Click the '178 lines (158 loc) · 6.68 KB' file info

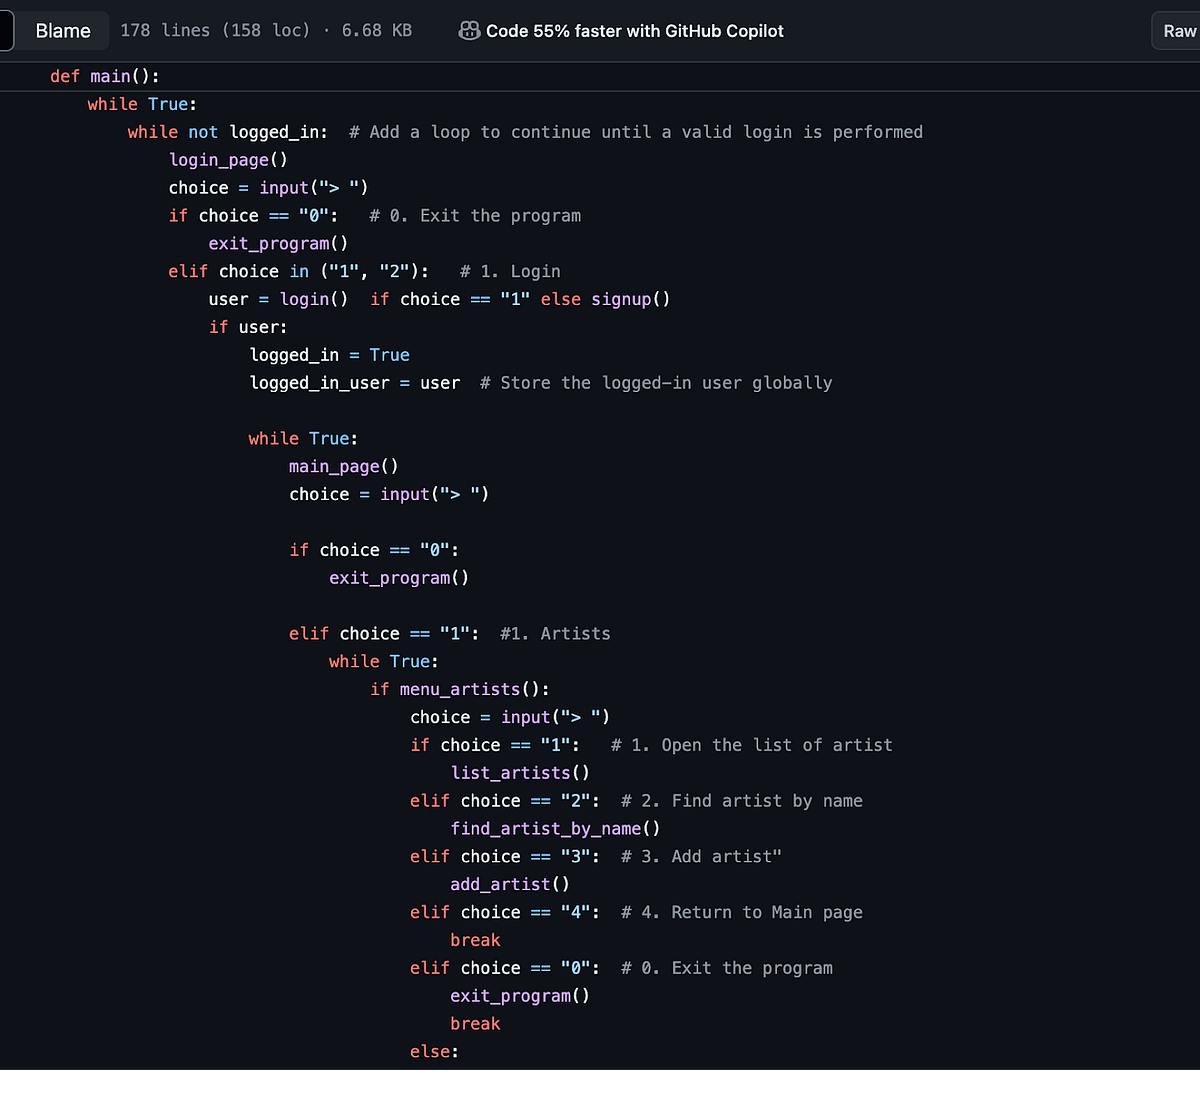266,31
